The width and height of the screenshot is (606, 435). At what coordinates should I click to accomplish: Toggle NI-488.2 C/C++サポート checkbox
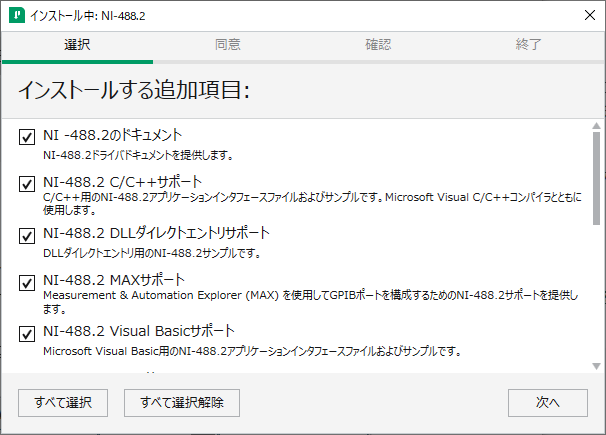click(x=27, y=184)
